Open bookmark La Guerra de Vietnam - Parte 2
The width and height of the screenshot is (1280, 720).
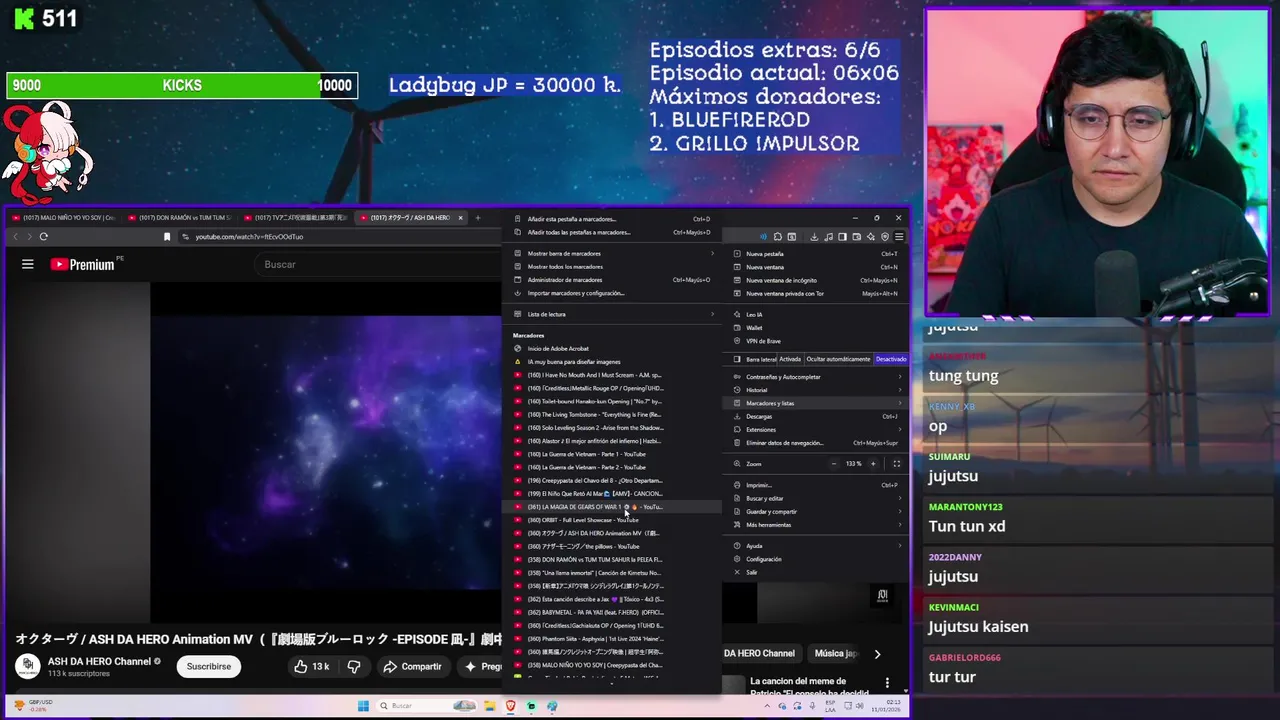coord(612,467)
